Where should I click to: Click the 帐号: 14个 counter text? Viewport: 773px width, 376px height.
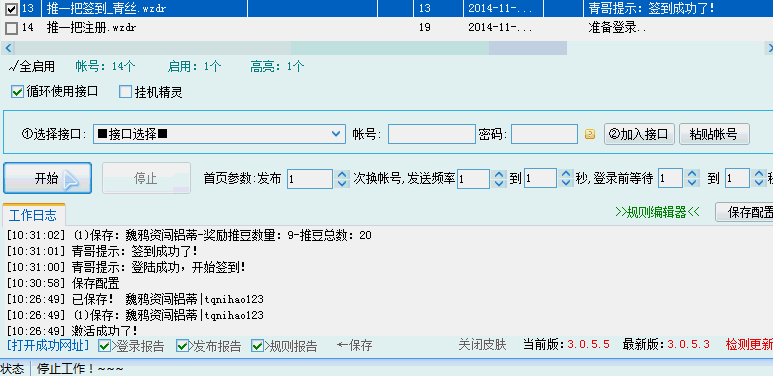tap(105, 67)
